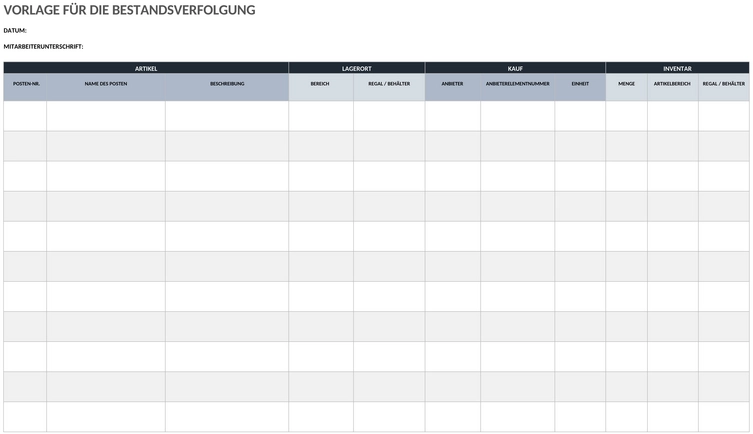Select the 'MITARBEITERUNTERSCHRIFT:' label
Screen dimensions: 753x434
coord(43,47)
